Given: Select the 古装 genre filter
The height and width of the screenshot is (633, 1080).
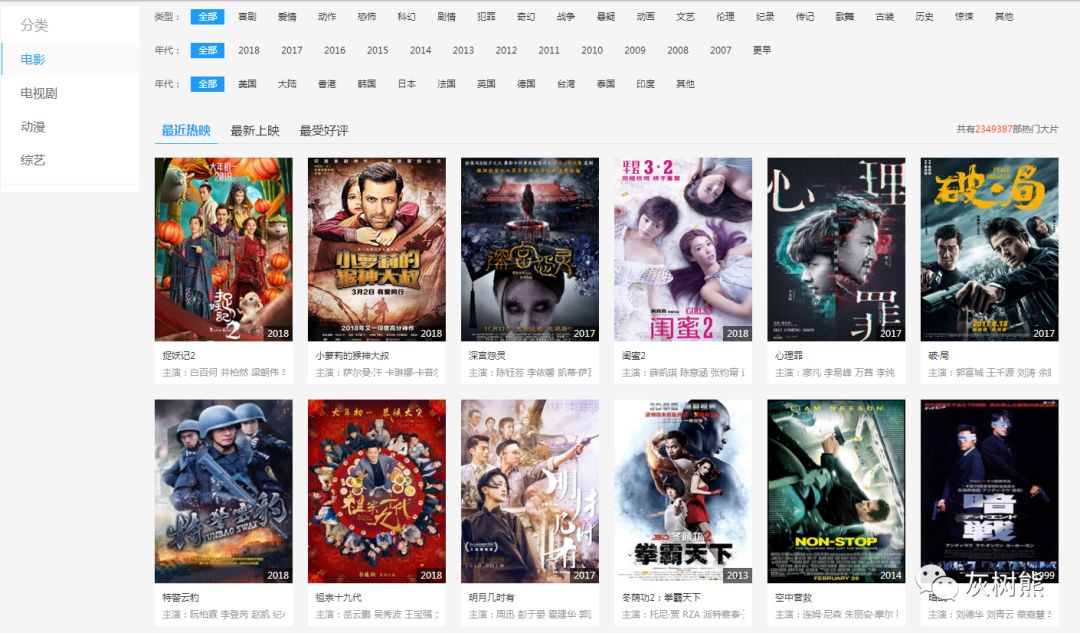Looking at the screenshot, I should (885, 17).
